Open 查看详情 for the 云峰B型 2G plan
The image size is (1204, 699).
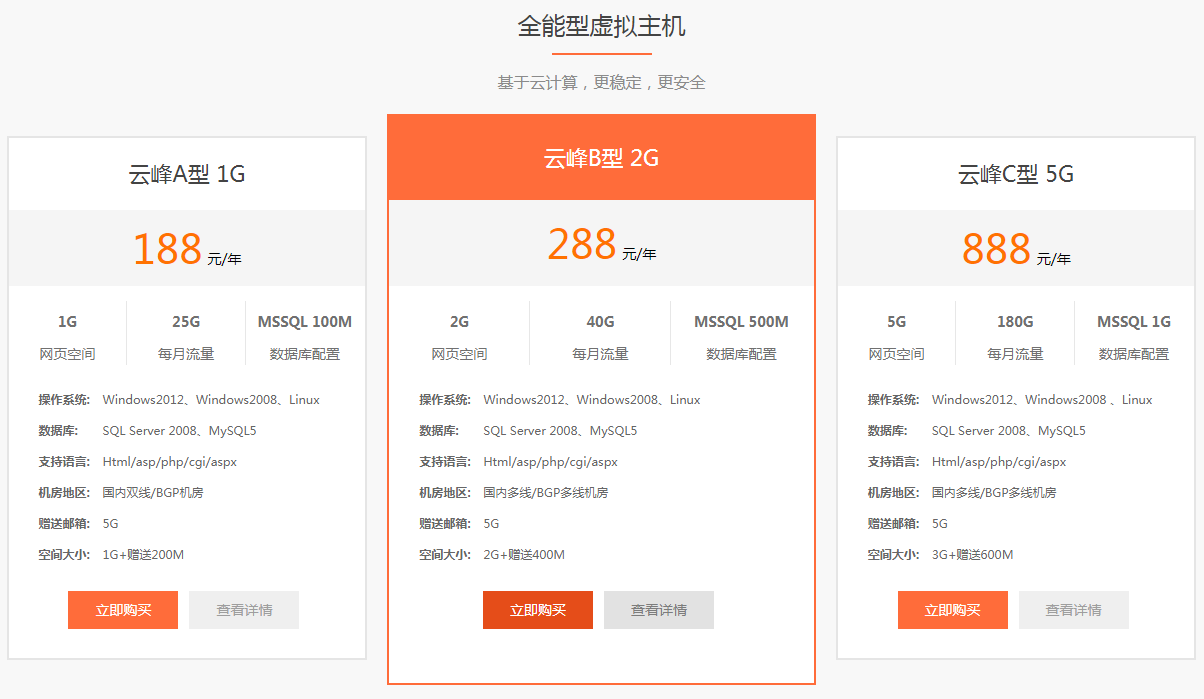point(659,610)
